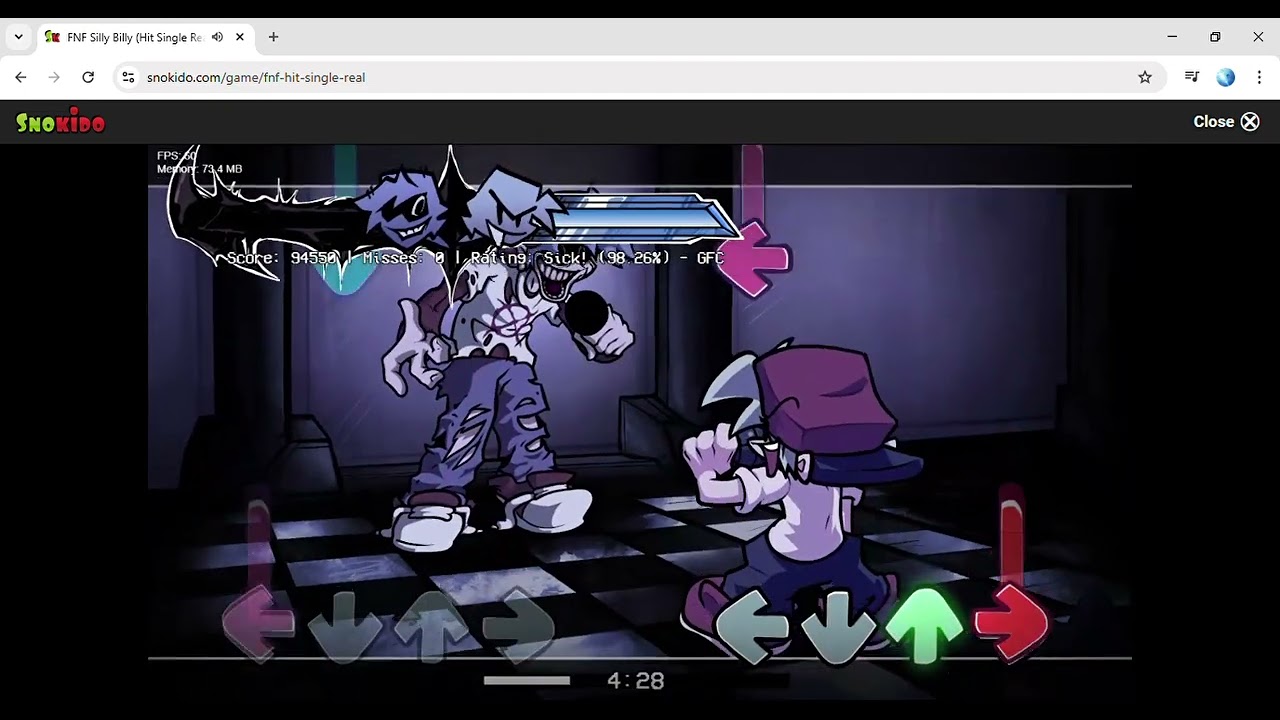Open a new browser tab
Image resolution: width=1280 pixels, height=720 pixels.
click(x=273, y=37)
